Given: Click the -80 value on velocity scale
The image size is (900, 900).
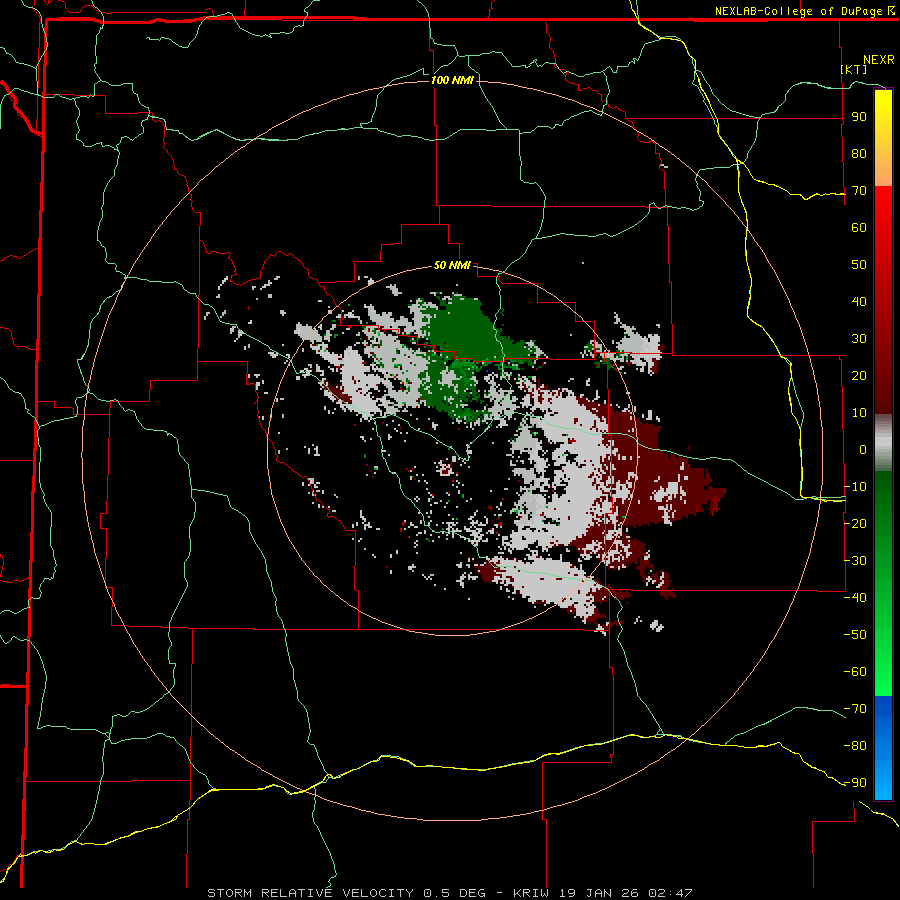Looking at the screenshot, I should point(855,746).
